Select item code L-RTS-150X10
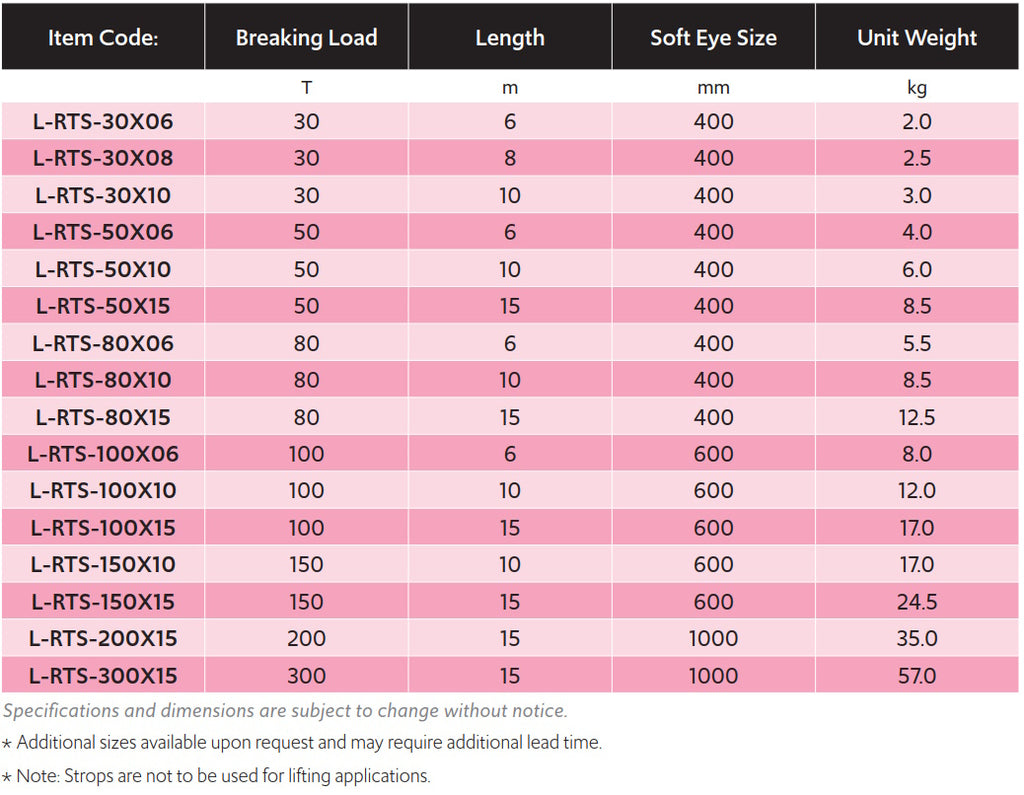The width and height of the screenshot is (1024, 795). [x=103, y=564]
